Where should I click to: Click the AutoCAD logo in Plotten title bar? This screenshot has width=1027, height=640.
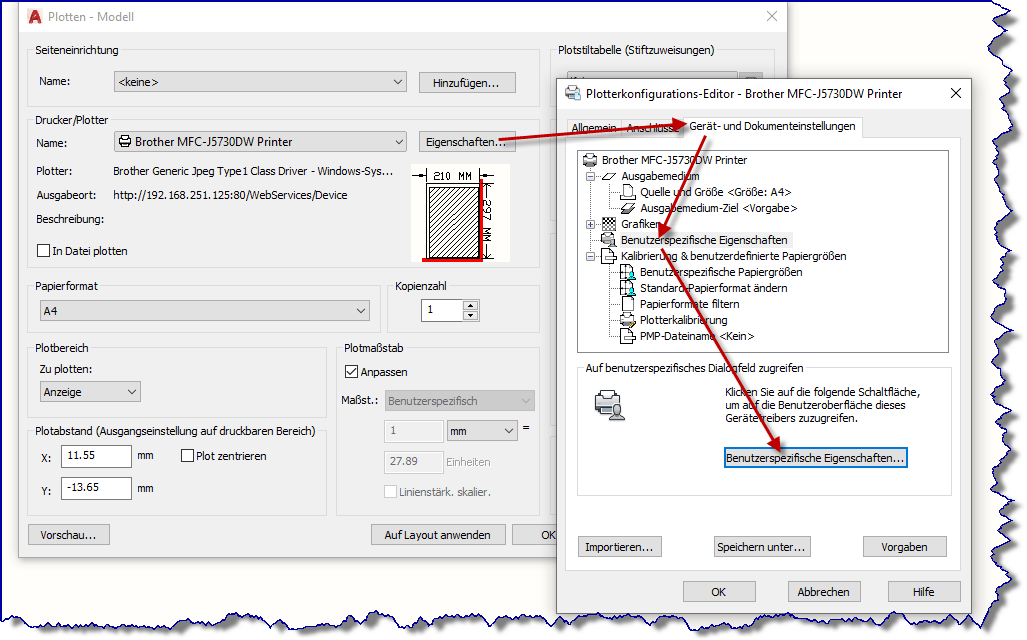35,17
